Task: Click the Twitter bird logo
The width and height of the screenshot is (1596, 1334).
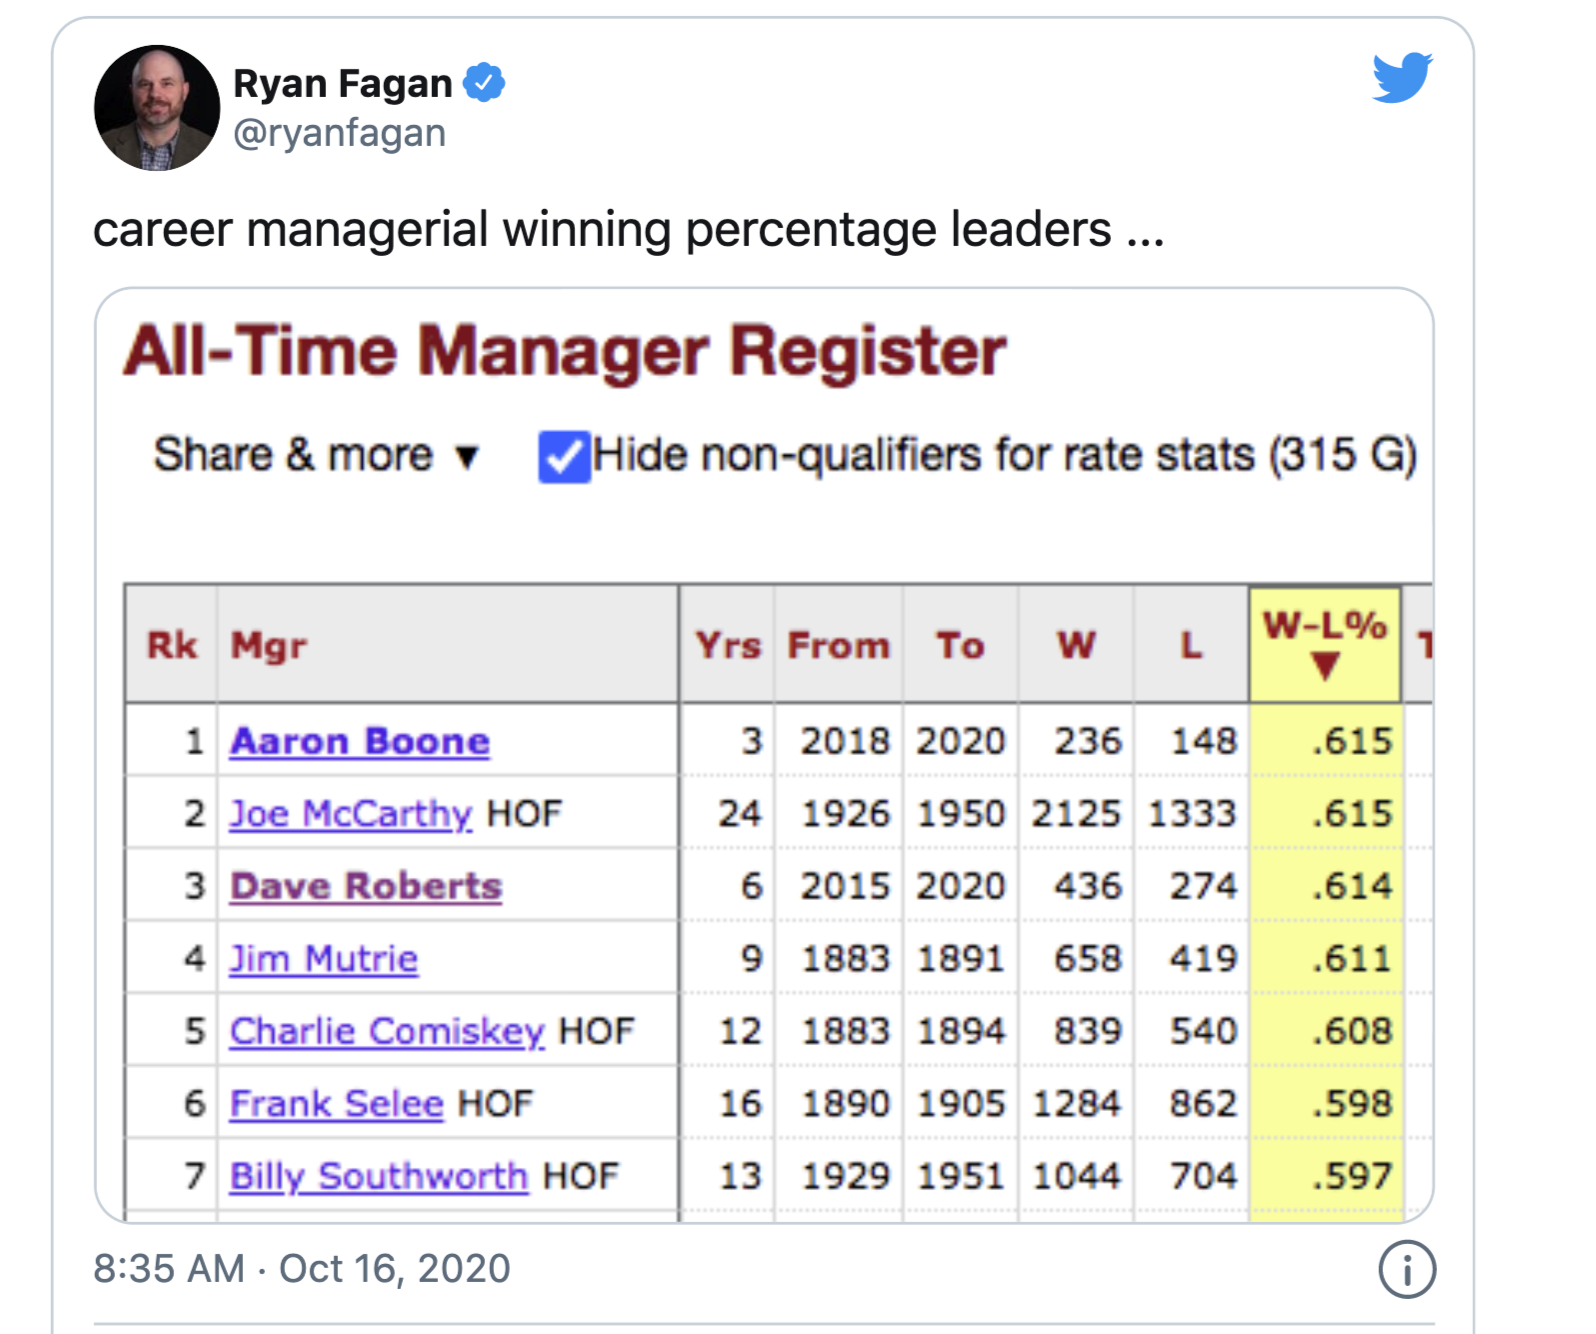Action: [x=1401, y=78]
